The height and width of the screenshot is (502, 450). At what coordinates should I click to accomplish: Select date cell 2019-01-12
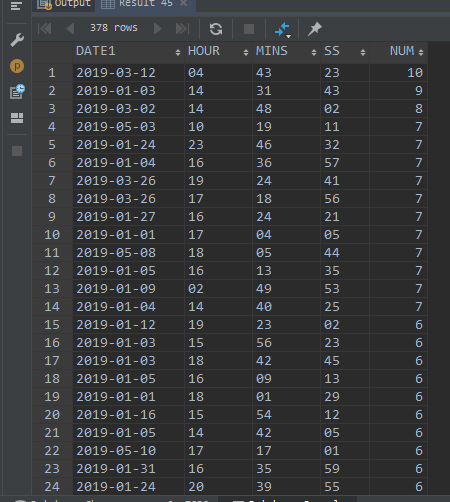[x=128, y=325]
